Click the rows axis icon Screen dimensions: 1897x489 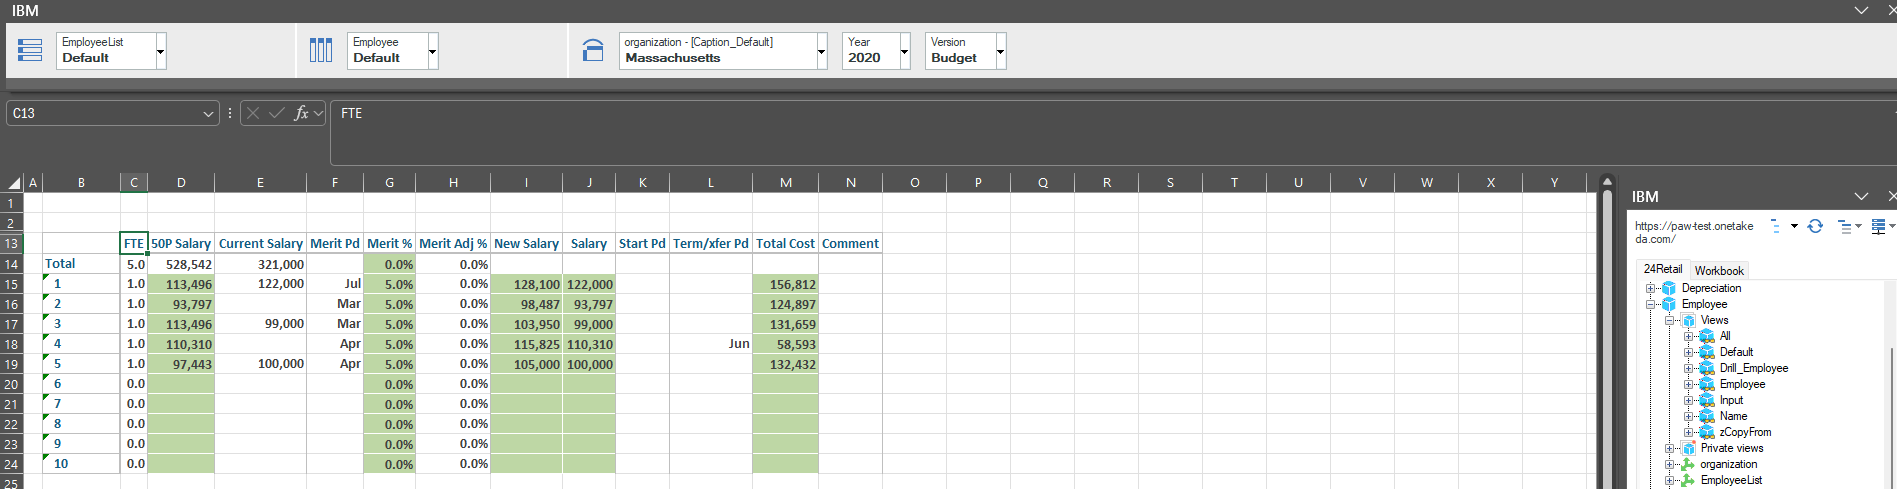coord(30,50)
